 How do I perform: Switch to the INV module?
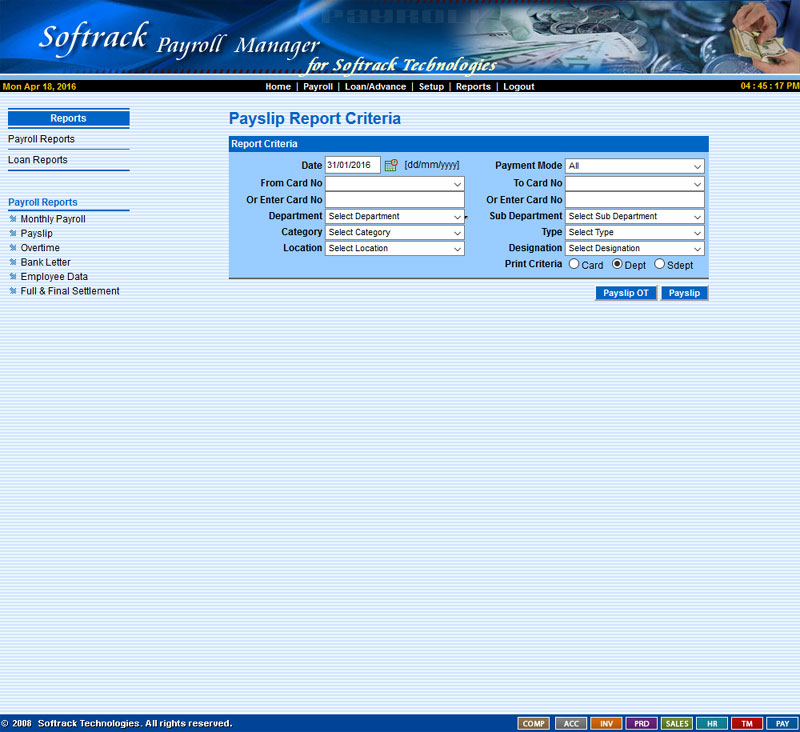[606, 723]
